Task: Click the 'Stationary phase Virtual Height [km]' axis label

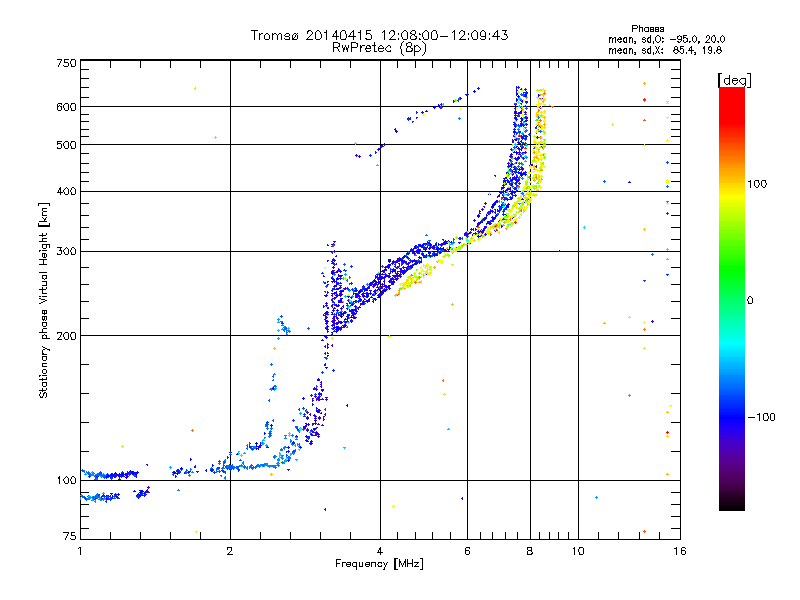Action: point(43,300)
